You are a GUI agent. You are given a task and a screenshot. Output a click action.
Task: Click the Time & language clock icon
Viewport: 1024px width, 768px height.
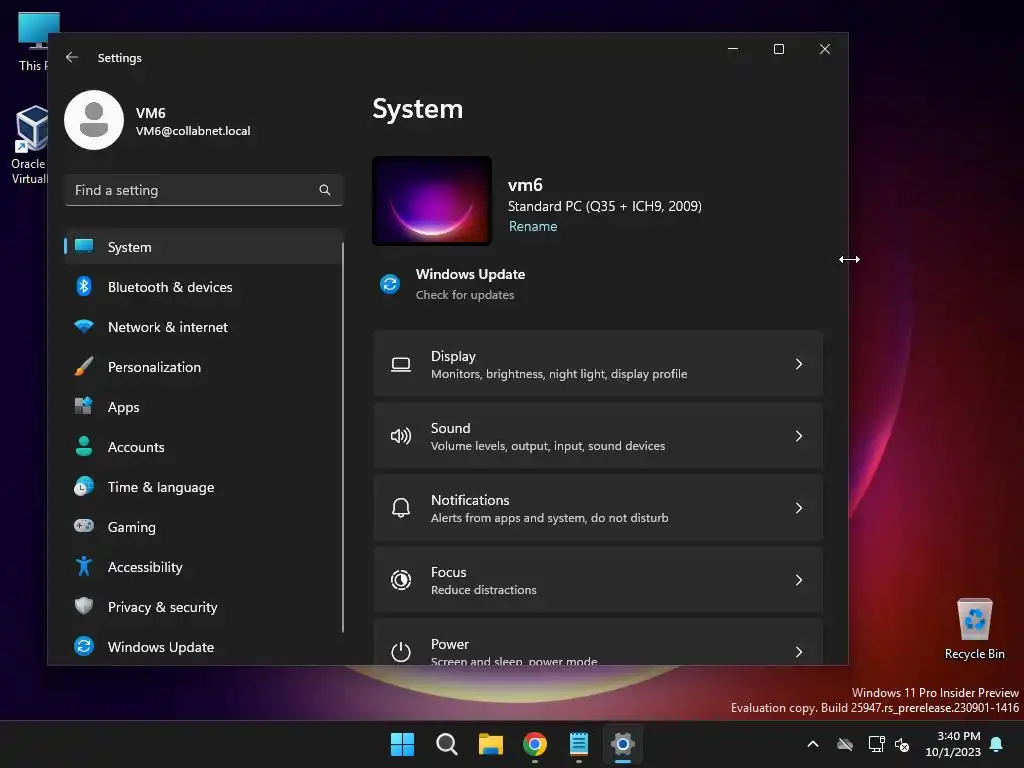click(84, 487)
